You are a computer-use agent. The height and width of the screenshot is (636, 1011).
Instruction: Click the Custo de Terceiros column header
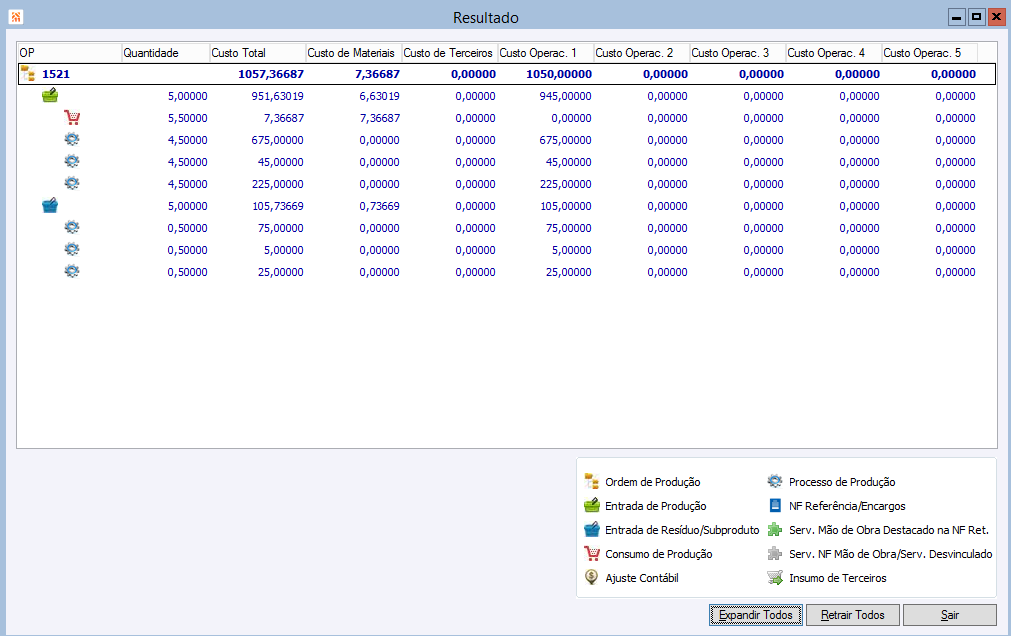(x=449, y=53)
